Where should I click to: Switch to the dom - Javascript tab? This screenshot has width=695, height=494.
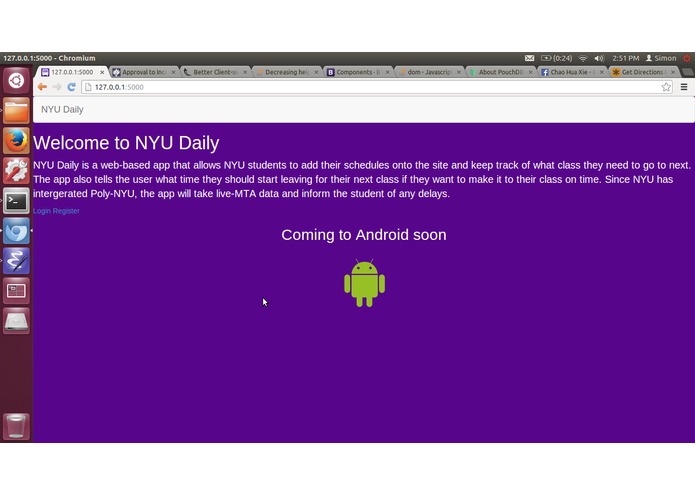(429, 72)
